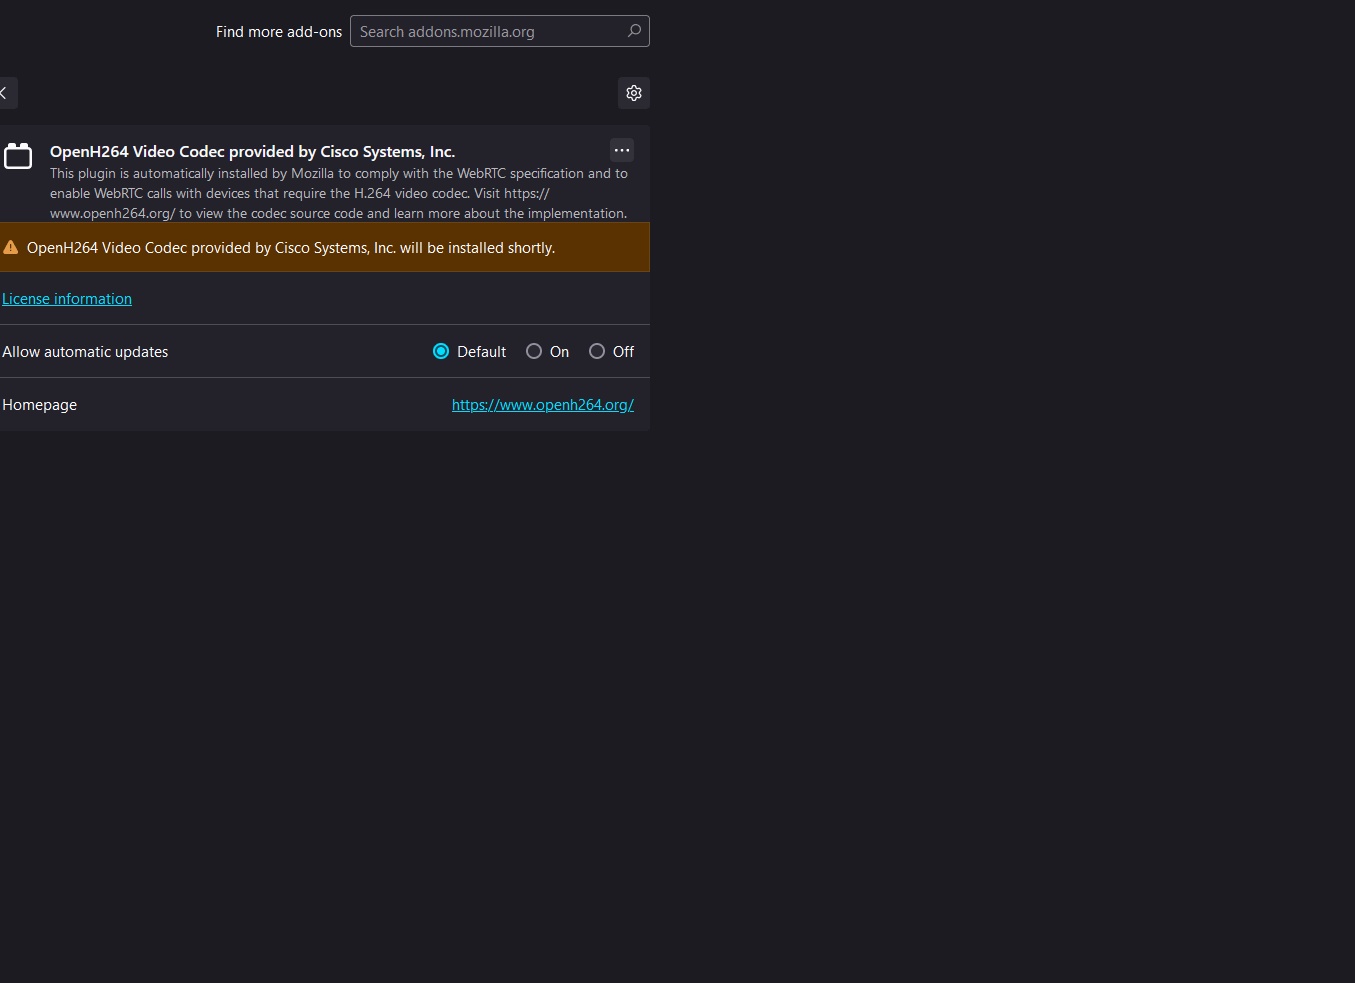Visit the openh264.org homepage link
Screen dimensions: 1355x983
click(543, 405)
